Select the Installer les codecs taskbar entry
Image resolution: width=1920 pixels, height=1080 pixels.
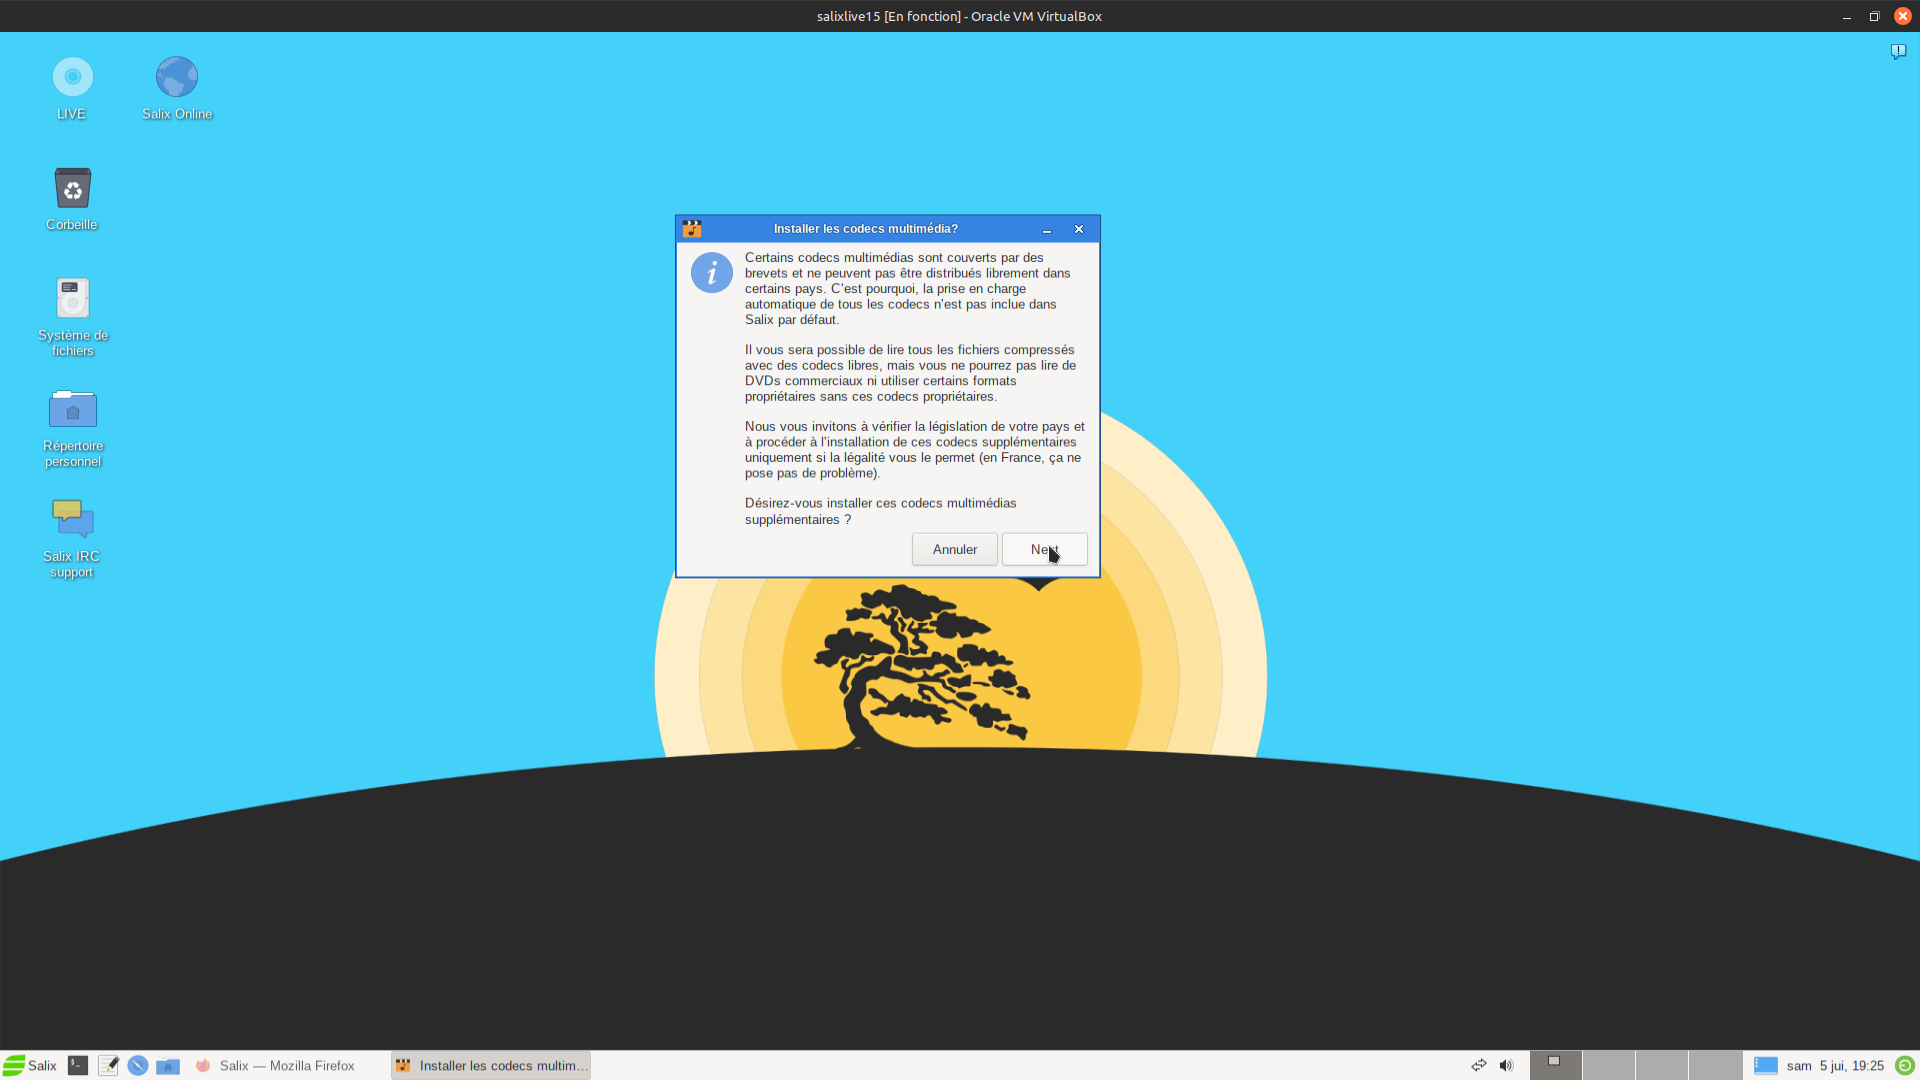pyautogui.click(x=491, y=1066)
